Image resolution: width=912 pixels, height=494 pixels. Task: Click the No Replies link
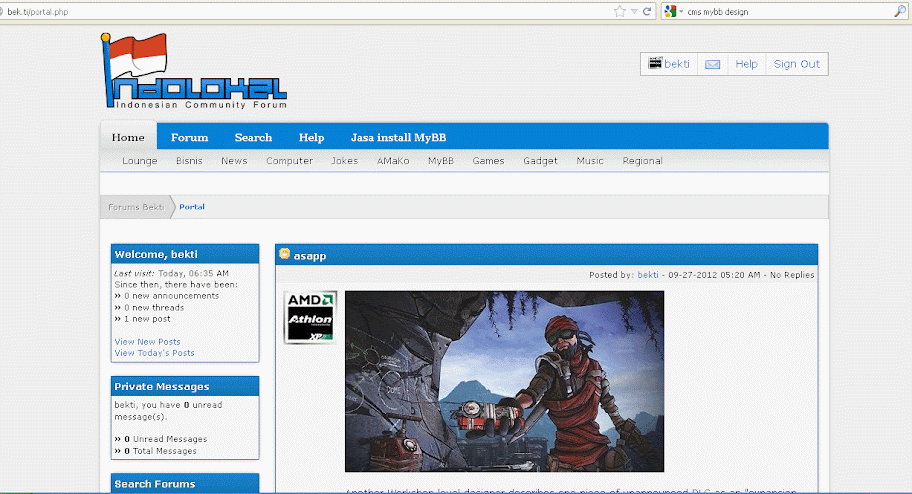792,275
